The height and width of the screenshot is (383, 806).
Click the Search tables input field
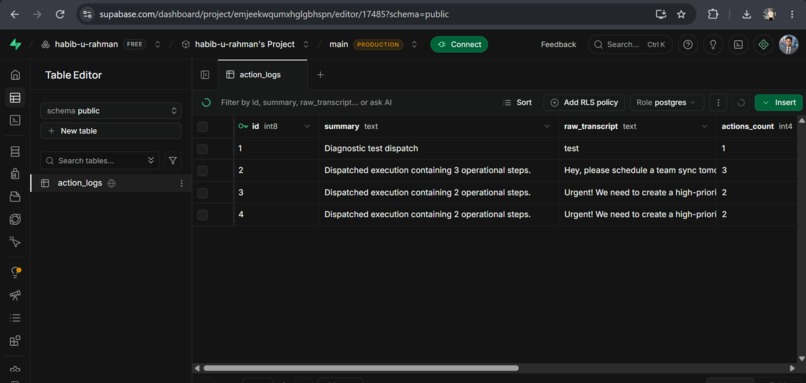pos(100,160)
